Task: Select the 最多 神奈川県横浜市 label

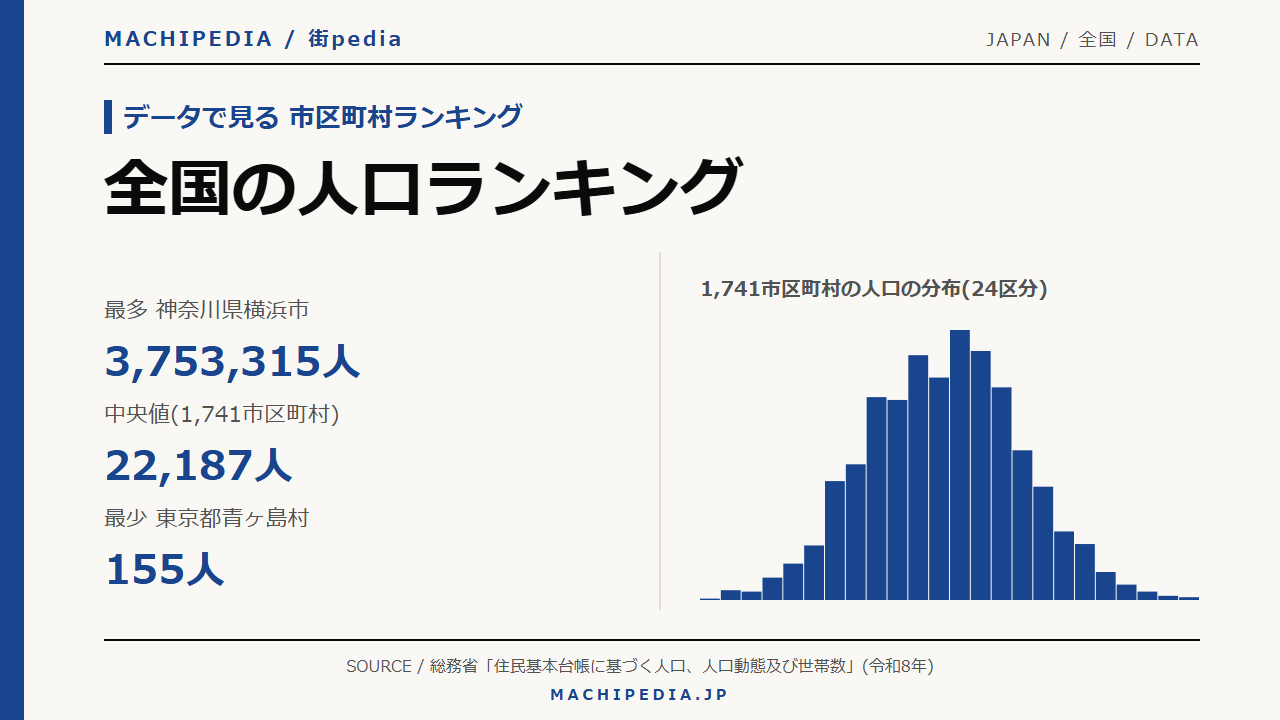Action: (206, 310)
